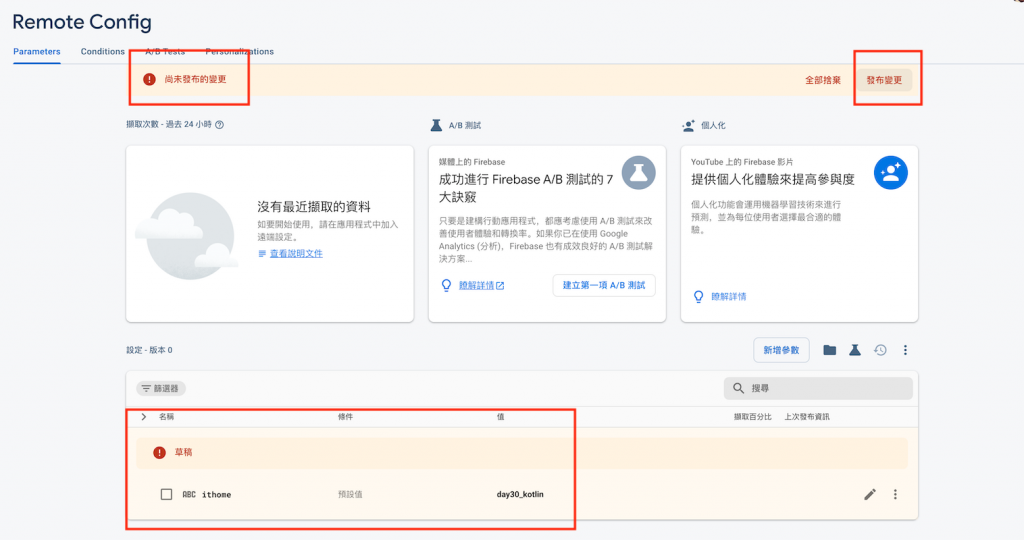Click the 條件 column header
The width and height of the screenshot is (1024, 540).
pyautogui.click(x=345, y=417)
